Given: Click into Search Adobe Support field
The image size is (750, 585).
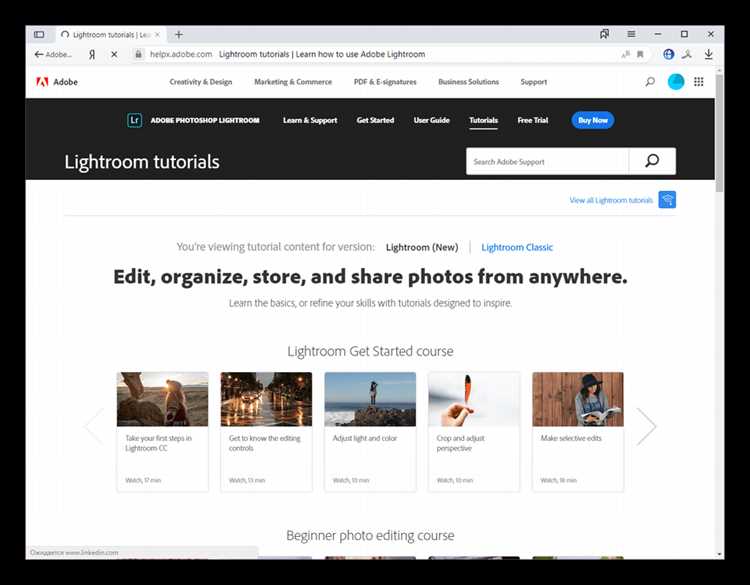Looking at the screenshot, I should click(547, 161).
